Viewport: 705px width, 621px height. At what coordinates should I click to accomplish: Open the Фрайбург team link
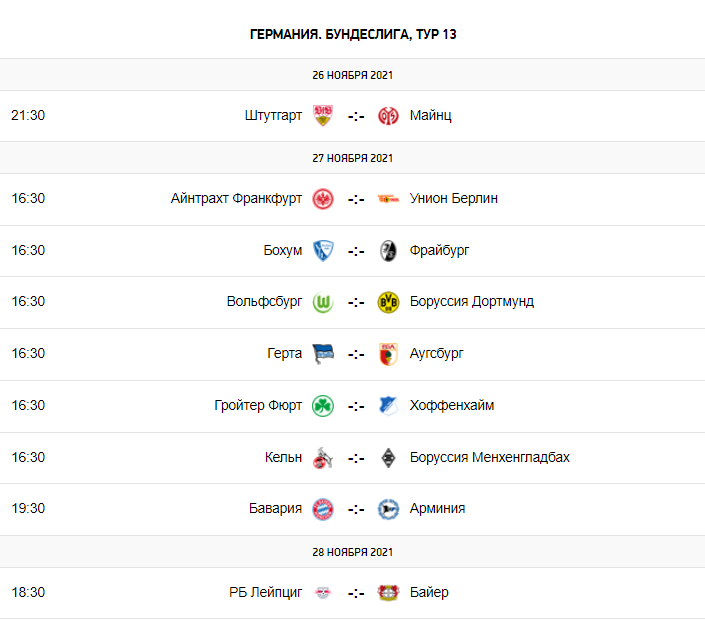439,250
